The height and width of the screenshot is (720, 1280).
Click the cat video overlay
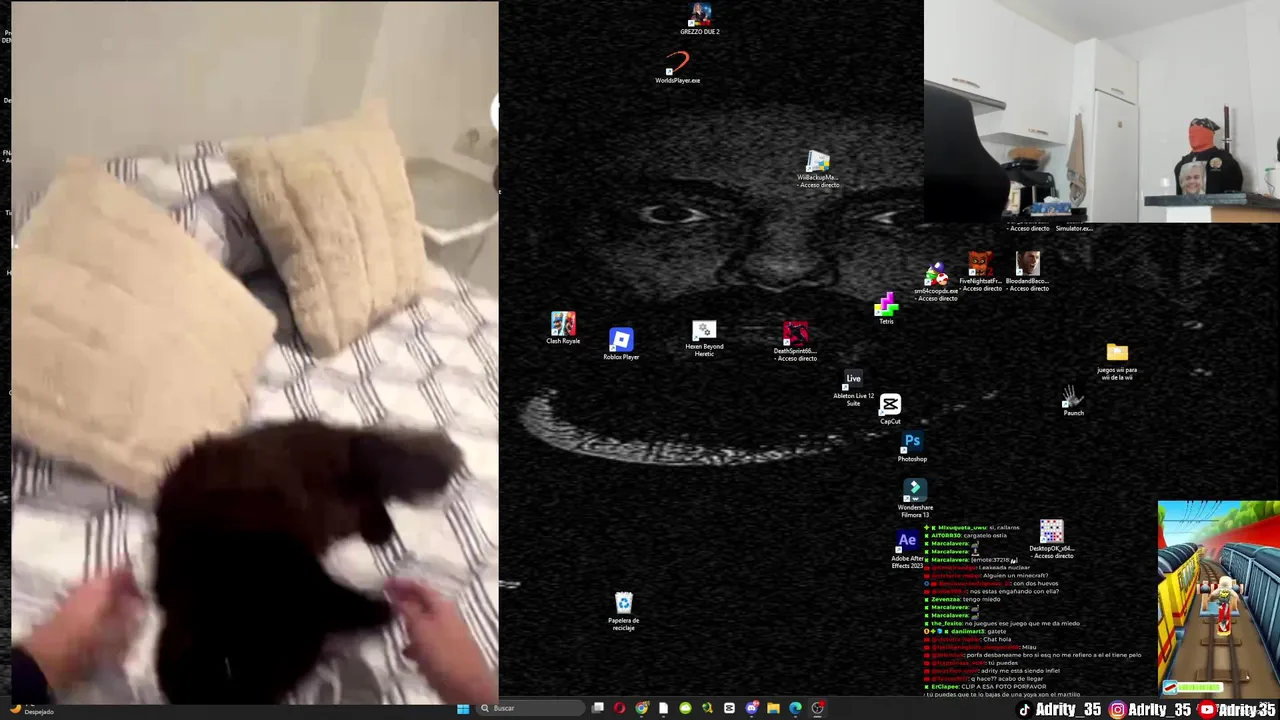pos(254,352)
